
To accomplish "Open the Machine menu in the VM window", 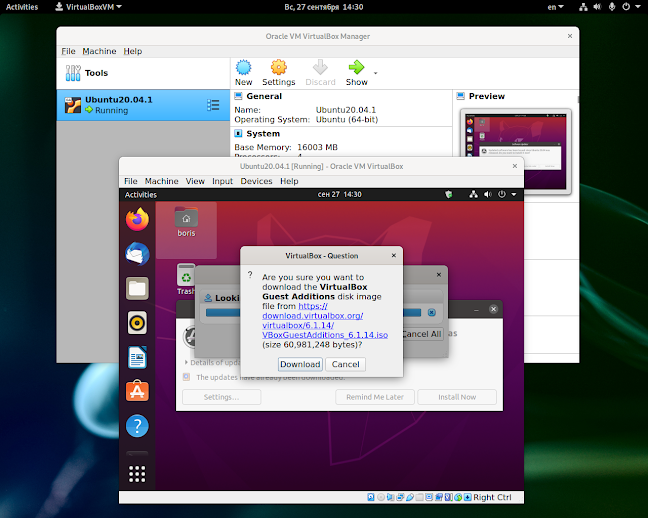I will point(162,181).
